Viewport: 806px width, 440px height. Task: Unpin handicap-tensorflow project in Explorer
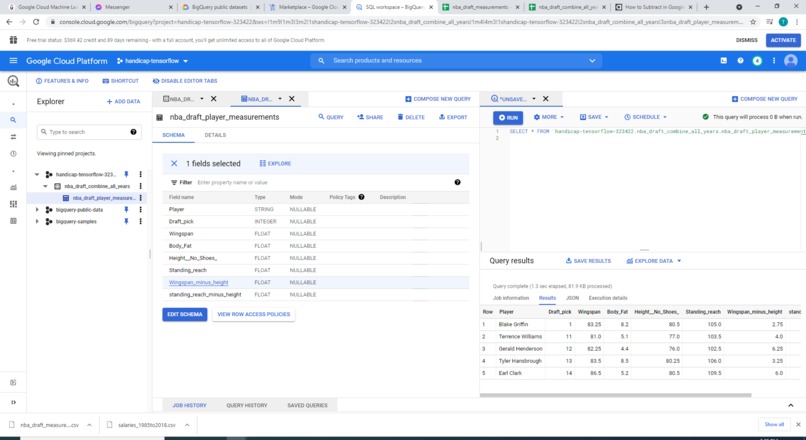[x=126, y=174]
